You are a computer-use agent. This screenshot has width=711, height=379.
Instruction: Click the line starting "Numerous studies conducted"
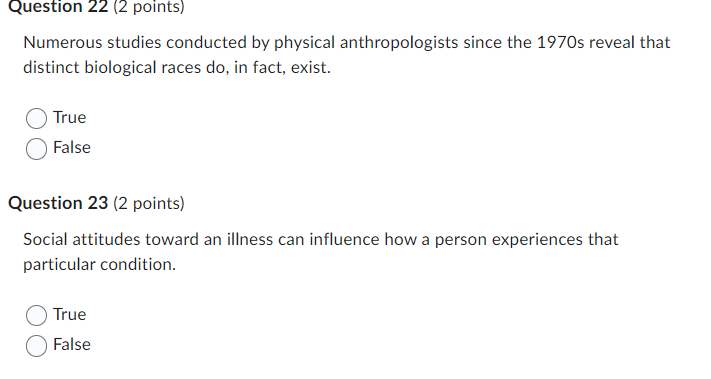pos(346,43)
